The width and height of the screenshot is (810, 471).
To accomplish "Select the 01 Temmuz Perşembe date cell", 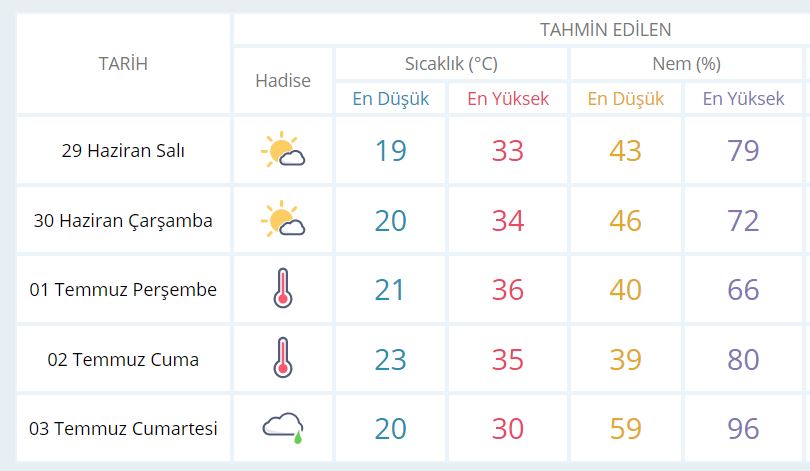I will point(123,289).
